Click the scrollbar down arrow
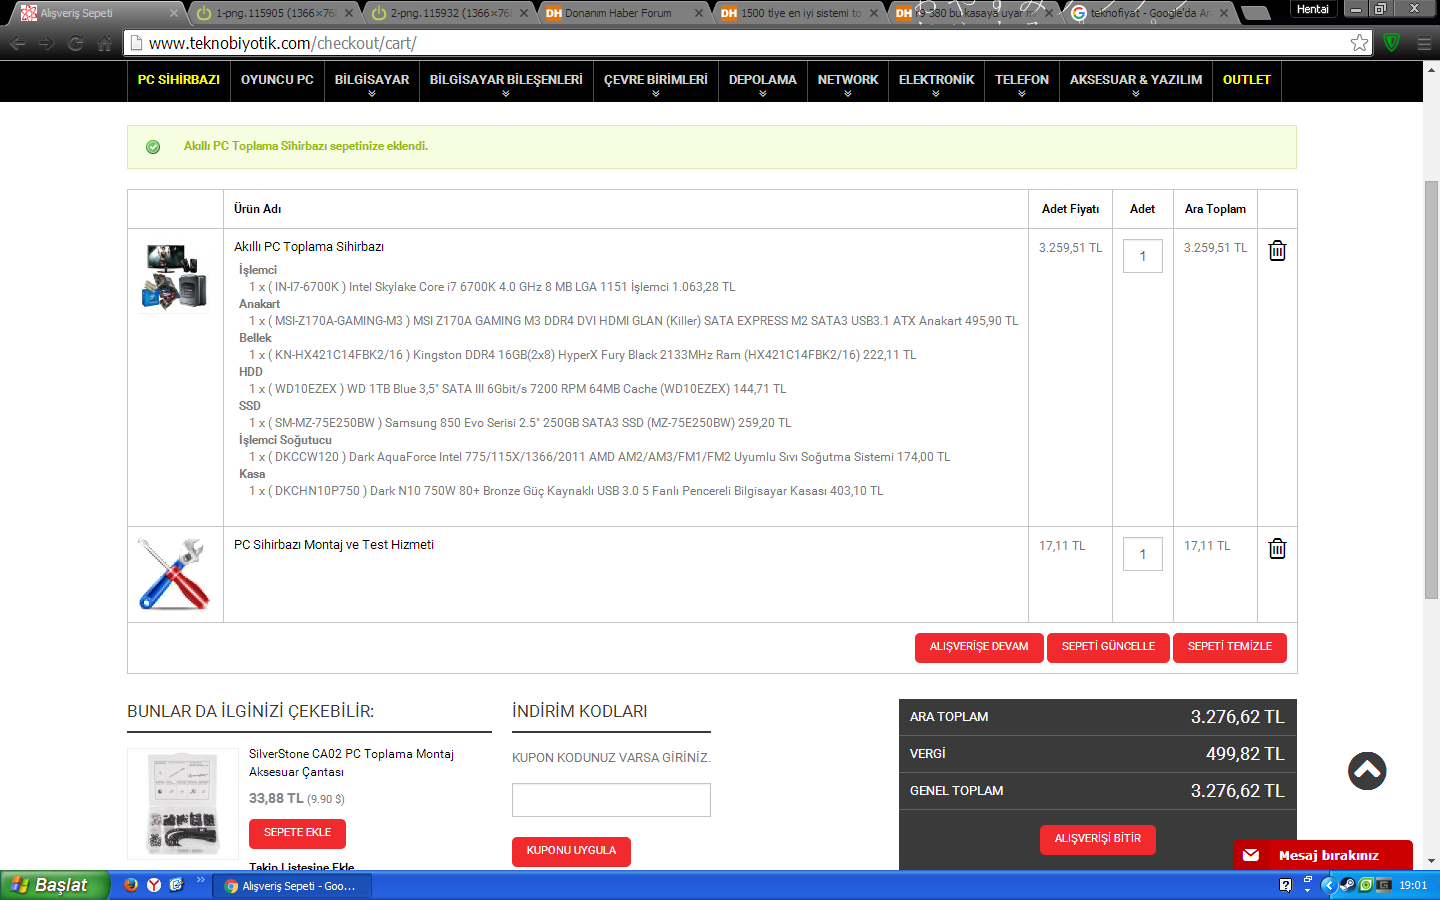The image size is (1440, 900). pos(1431,861)
